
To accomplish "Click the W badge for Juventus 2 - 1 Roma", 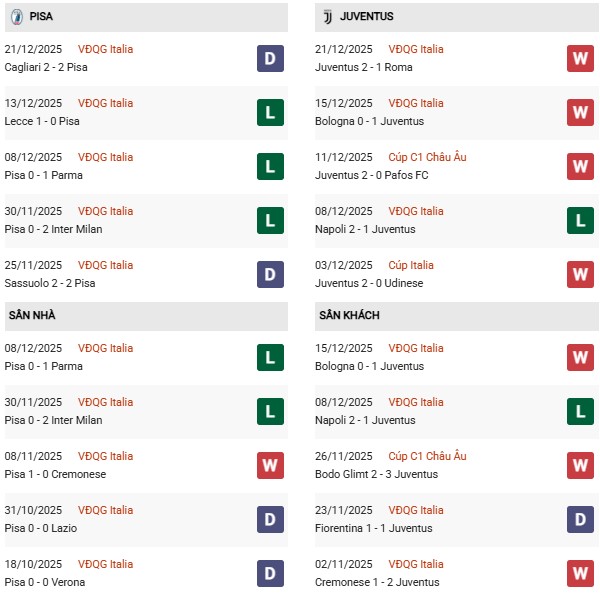I will click(581, 59).
